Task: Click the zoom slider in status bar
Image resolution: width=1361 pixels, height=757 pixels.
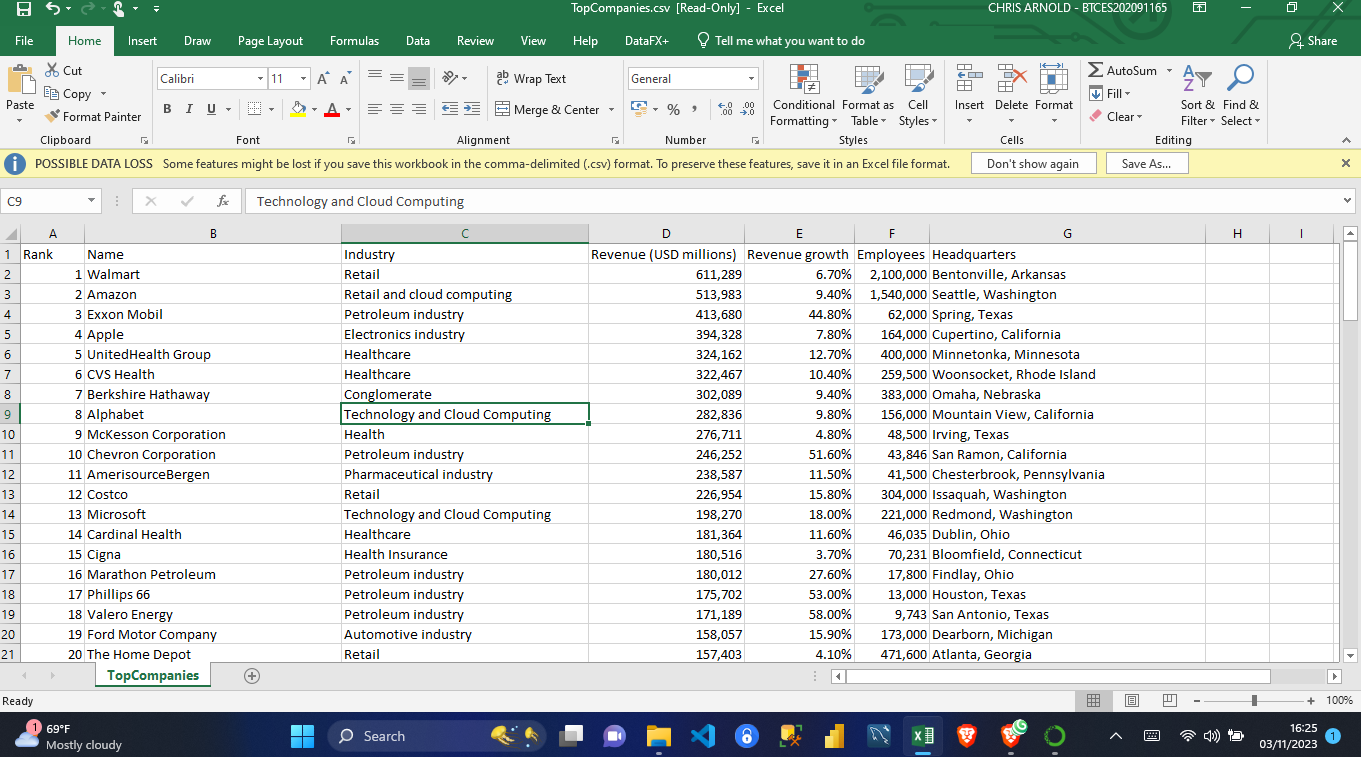Action: point(1254,700)
